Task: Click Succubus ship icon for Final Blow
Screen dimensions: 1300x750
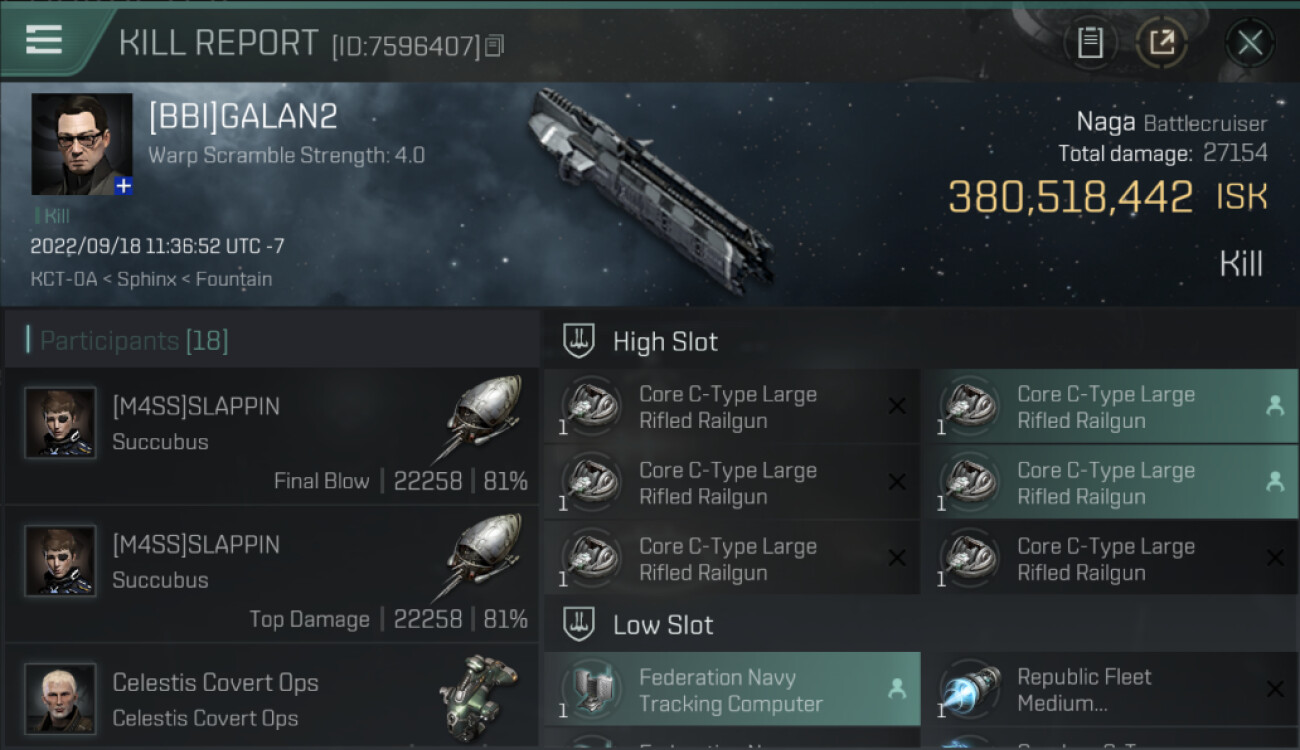Action: (x=485, y=420)
